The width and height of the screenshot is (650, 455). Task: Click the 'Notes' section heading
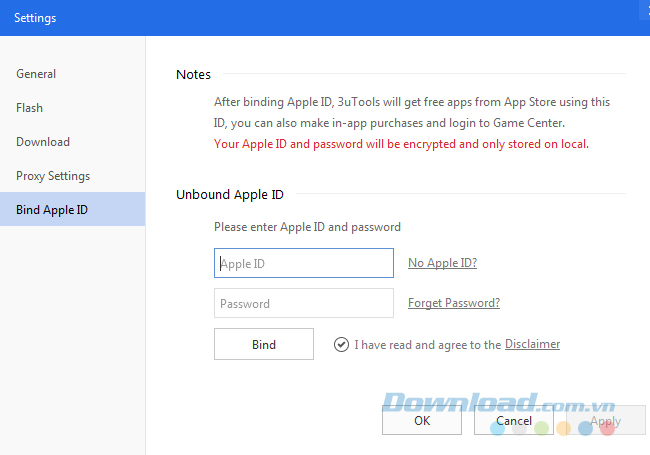193,75
